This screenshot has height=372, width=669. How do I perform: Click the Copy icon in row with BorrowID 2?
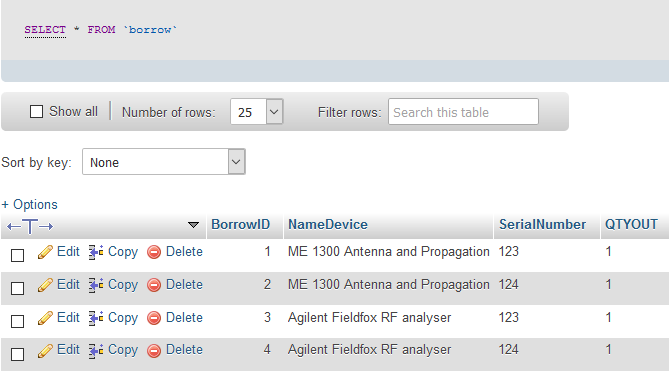(96, 285)
